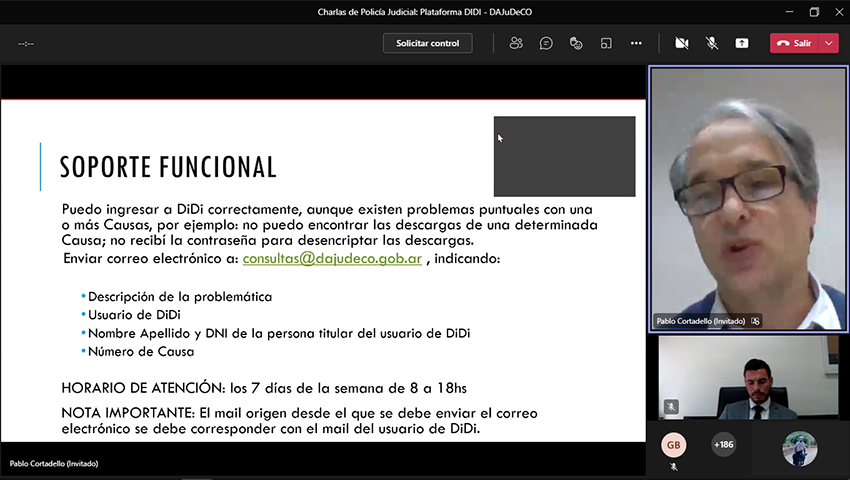Click the GB participant avatar

[x=673, y=445]
